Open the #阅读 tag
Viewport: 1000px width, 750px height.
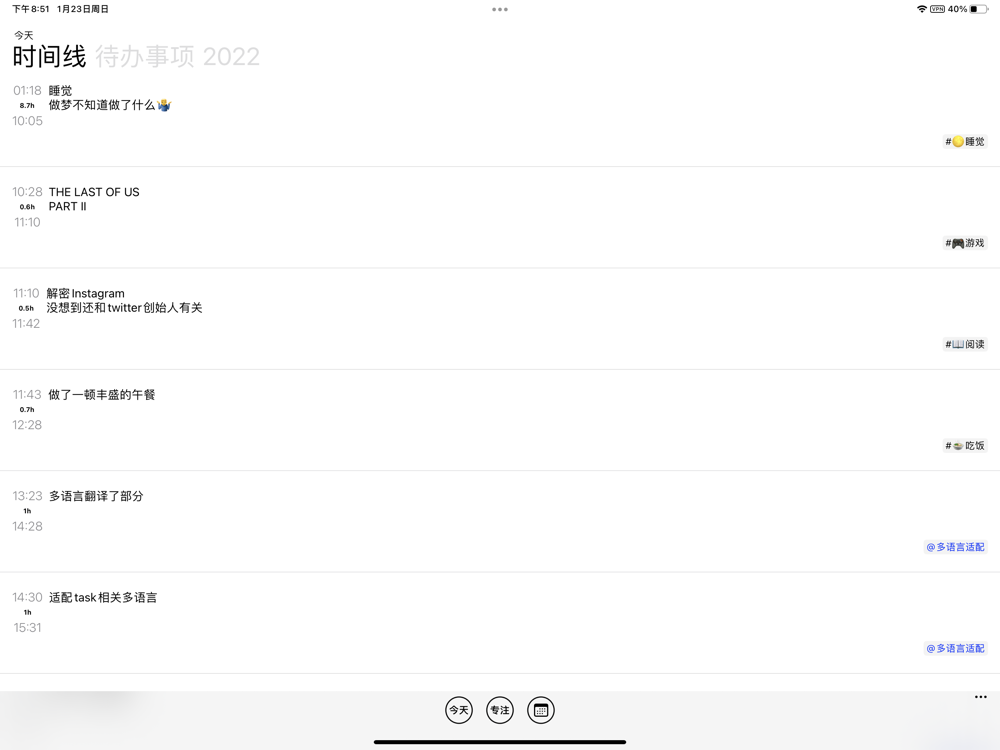(965, 344)
